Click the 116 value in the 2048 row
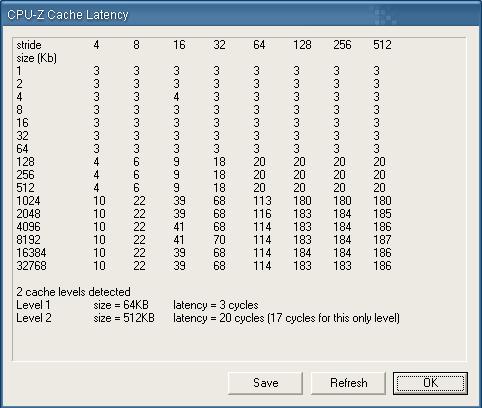This screenshot has width=482, height=408. (x=262, y=214)
